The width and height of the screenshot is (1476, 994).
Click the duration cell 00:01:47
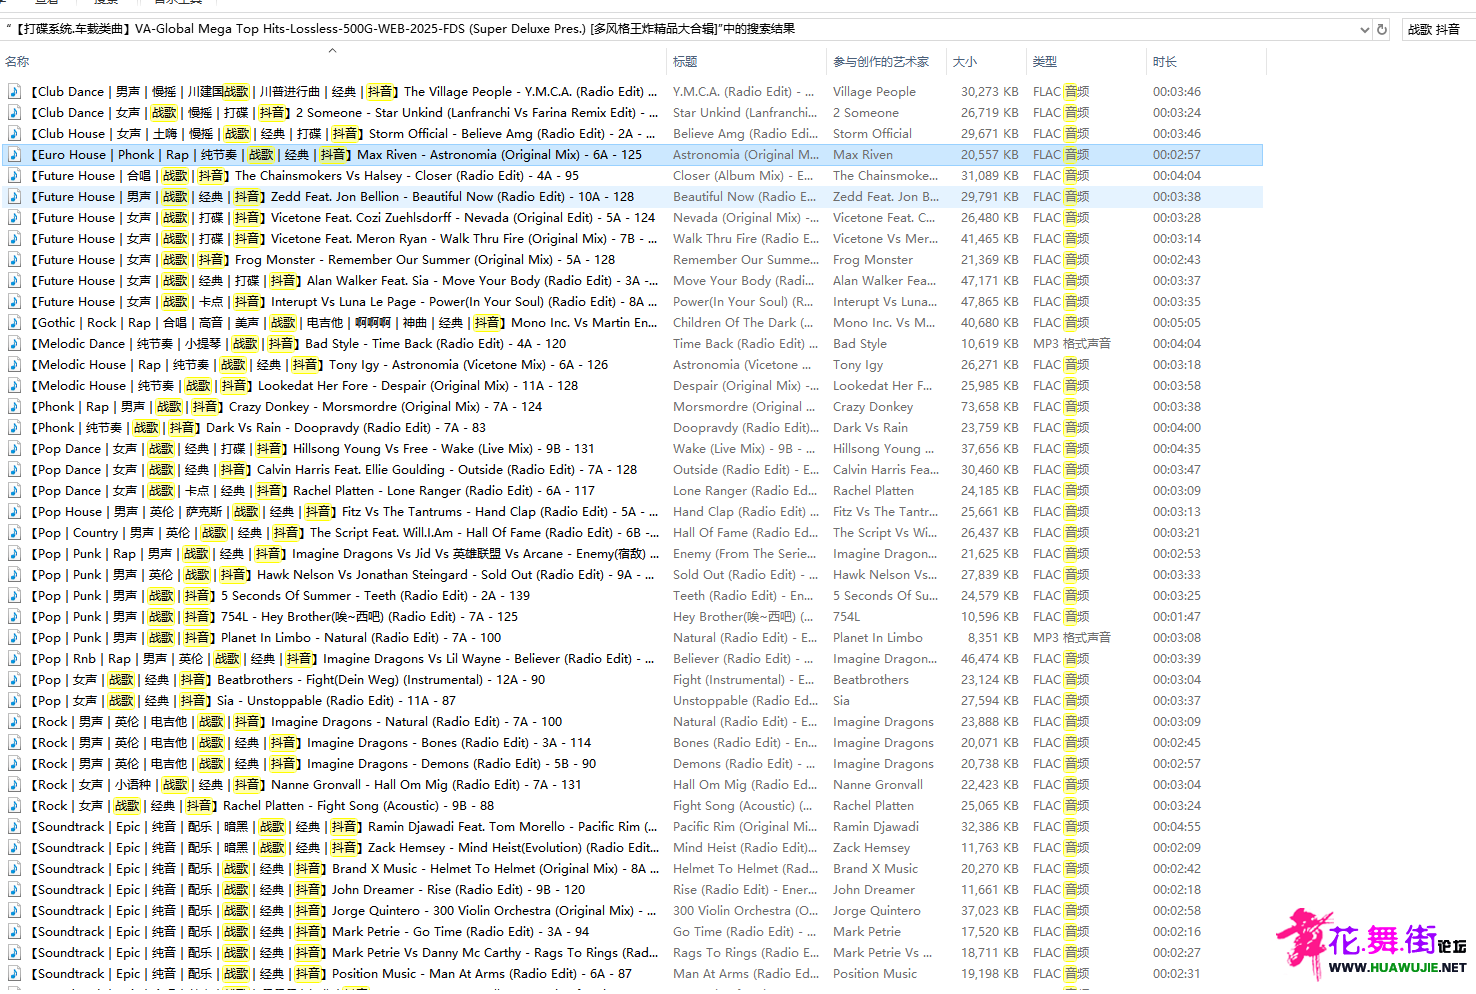click(1177, 617)
